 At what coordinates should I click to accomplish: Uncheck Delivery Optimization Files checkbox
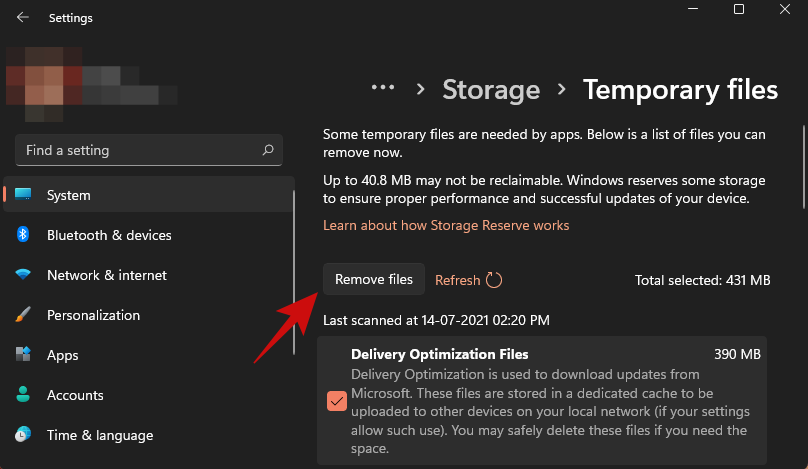click(x=337, y=401)
